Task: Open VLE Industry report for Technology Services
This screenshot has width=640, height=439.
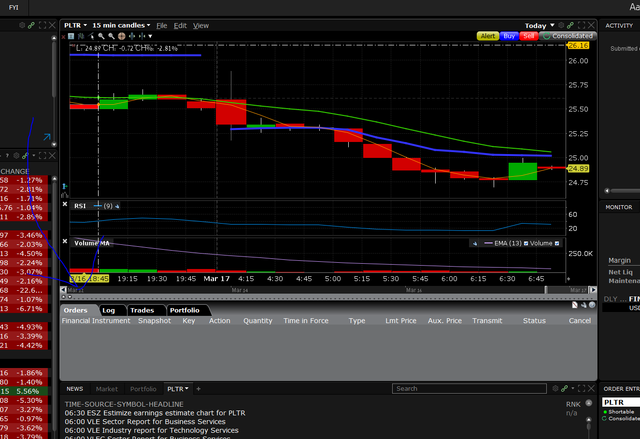Action: (x=151, y=430)
